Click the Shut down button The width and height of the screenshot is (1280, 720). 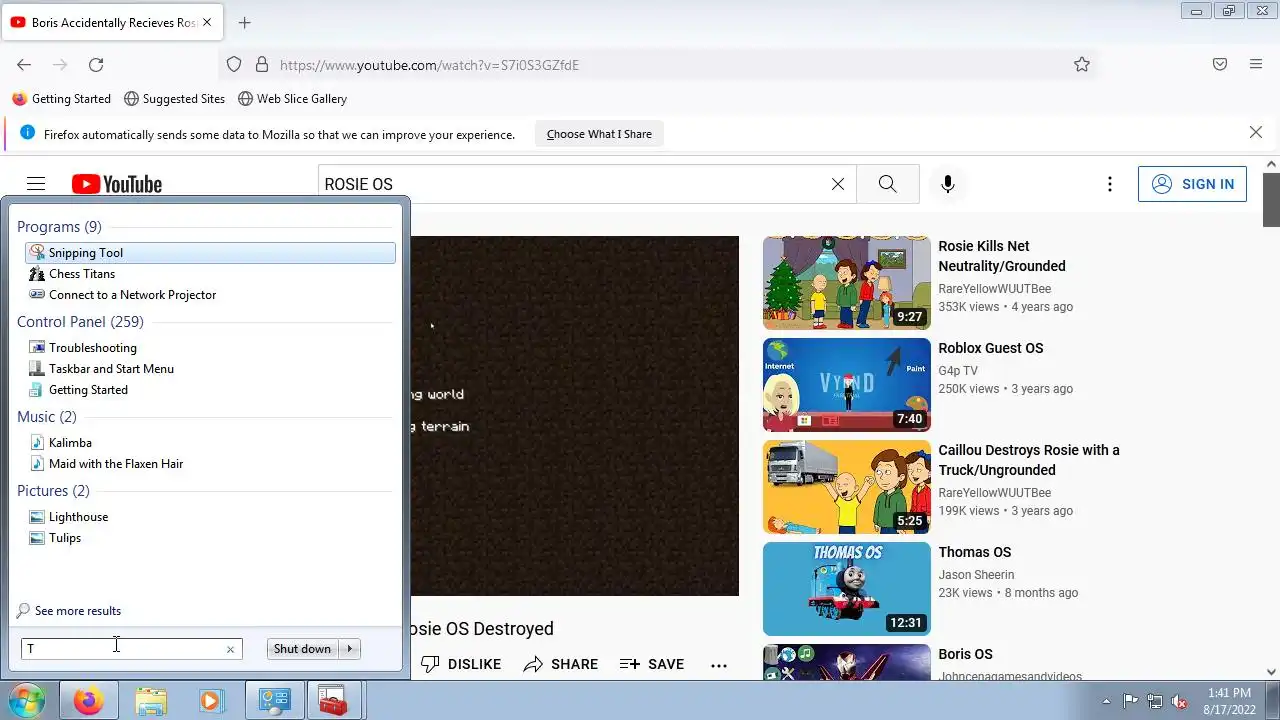pyautogui.click(x=302, y=649)
